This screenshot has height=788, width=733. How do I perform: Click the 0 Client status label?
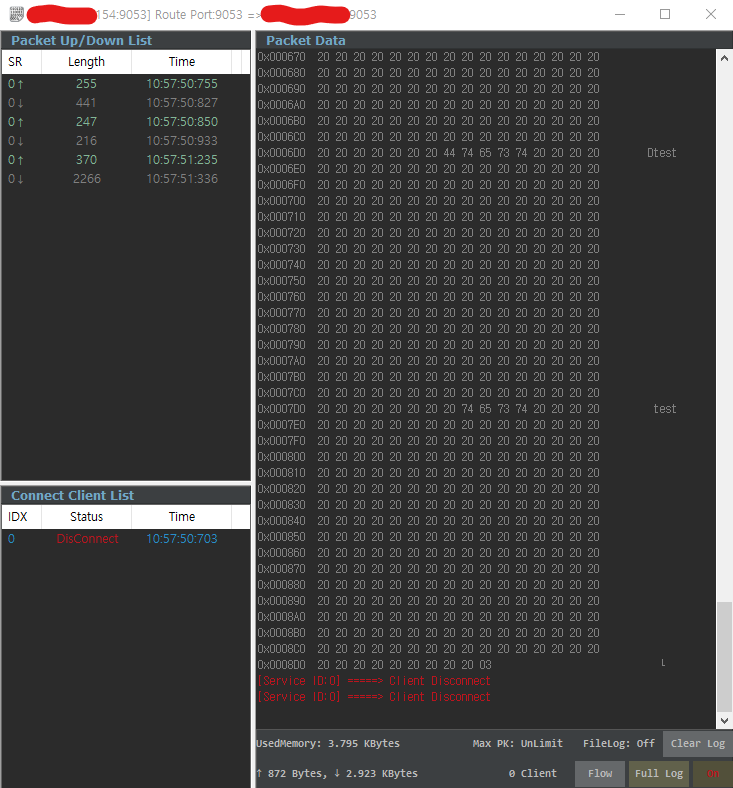533,773
